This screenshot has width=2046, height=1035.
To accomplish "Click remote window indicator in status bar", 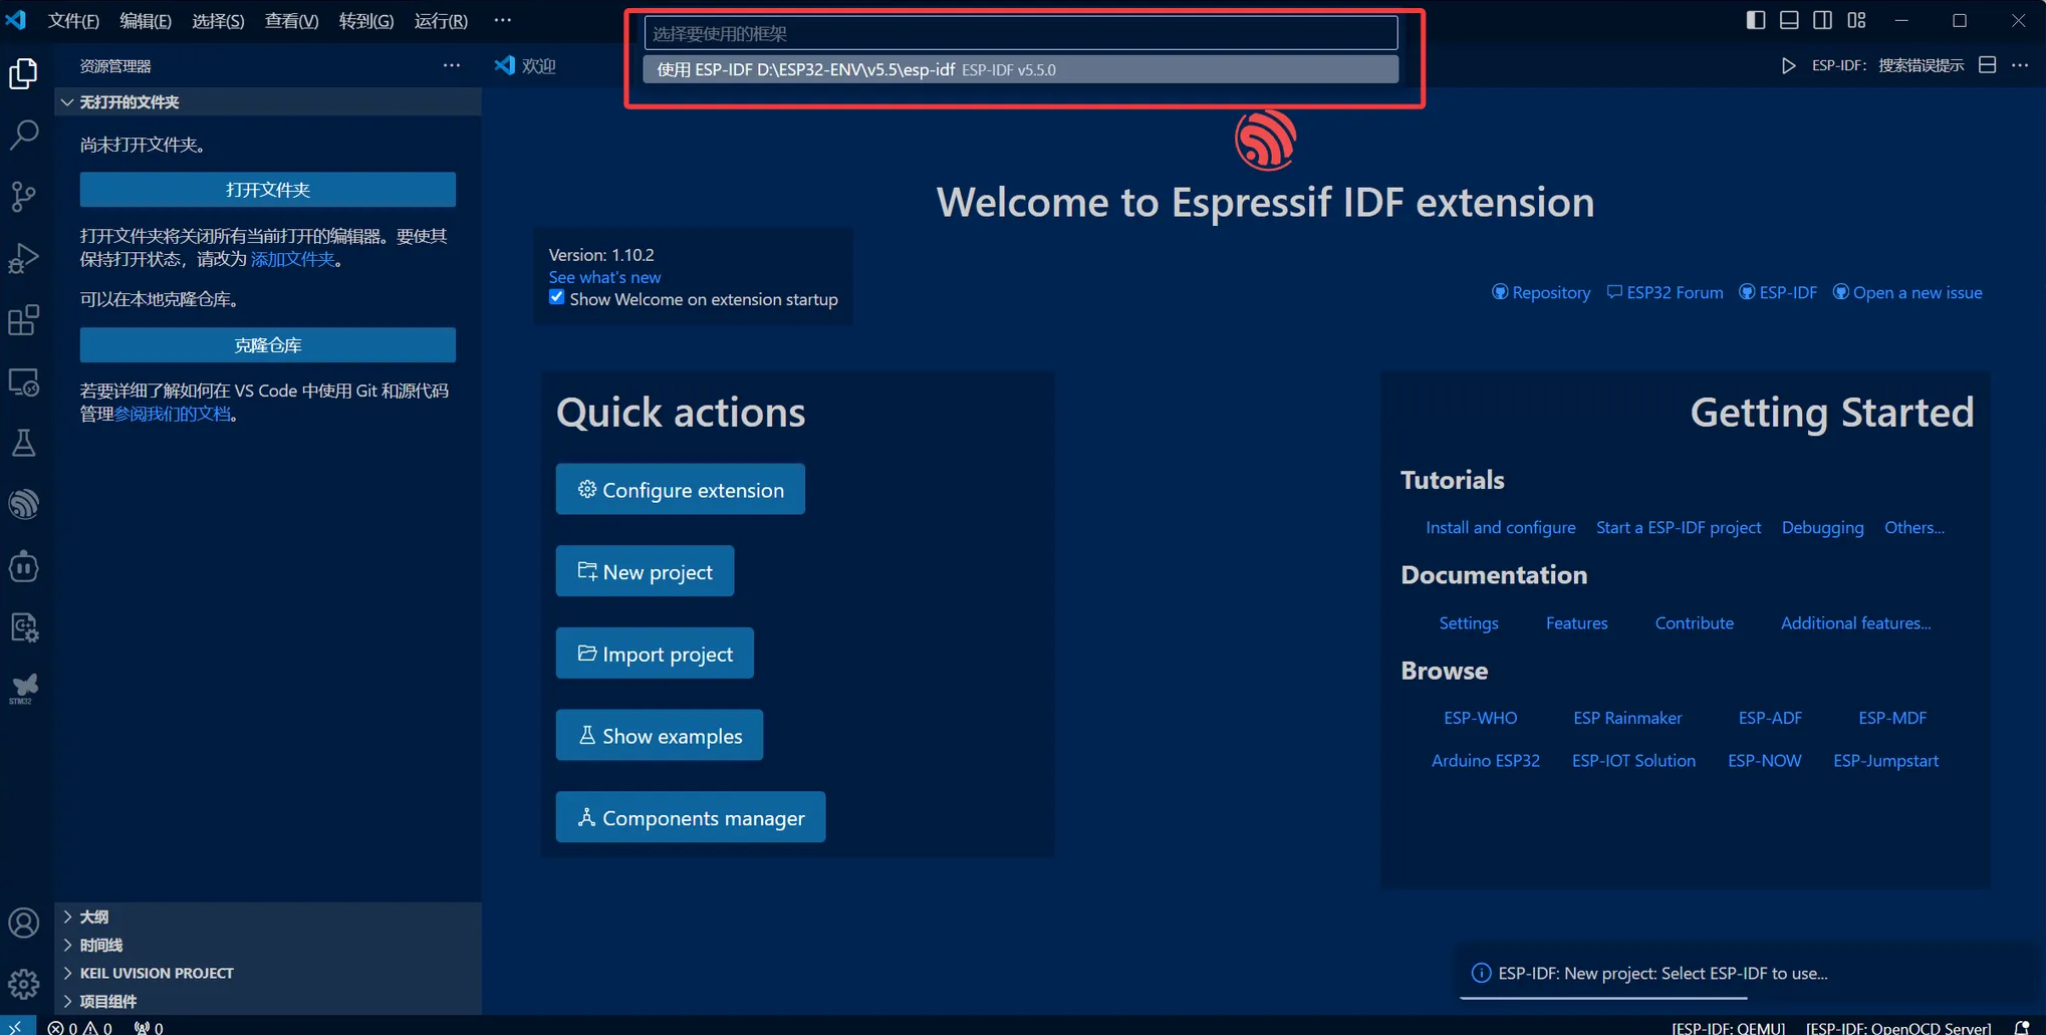I will [x=17, y=1027].
